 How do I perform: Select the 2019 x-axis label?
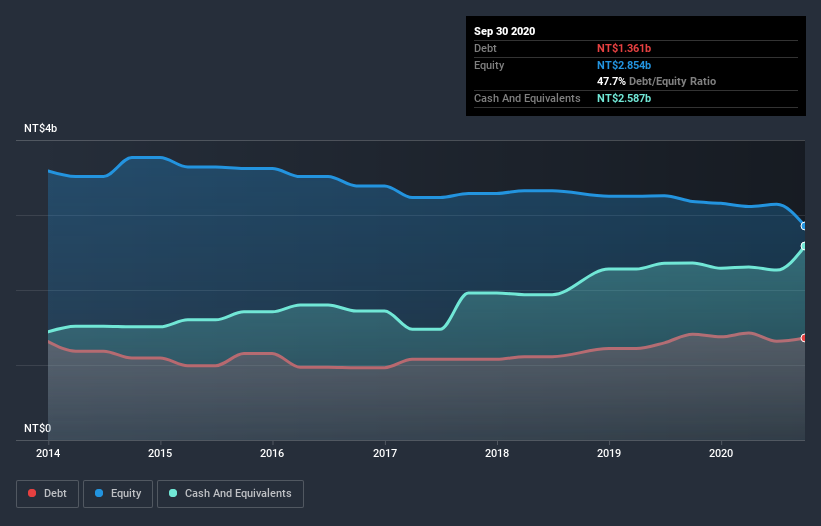click(x=609, y=453)
